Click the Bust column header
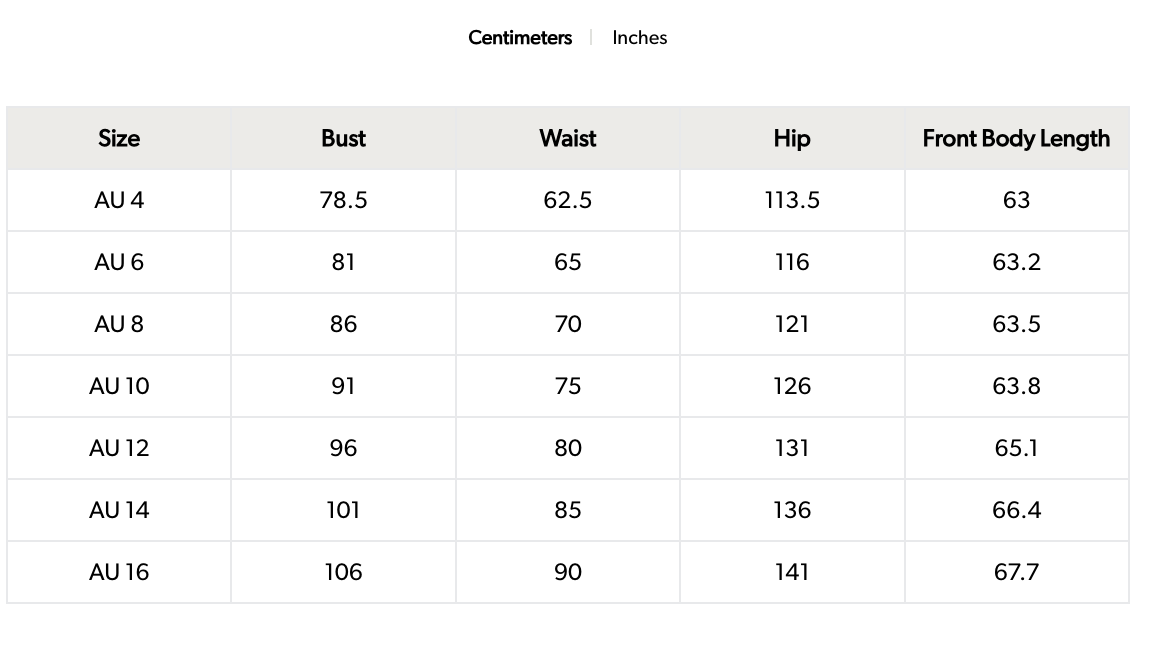Image resolution: width=1156 pixels, height=652 pixels. coord(343,138)
